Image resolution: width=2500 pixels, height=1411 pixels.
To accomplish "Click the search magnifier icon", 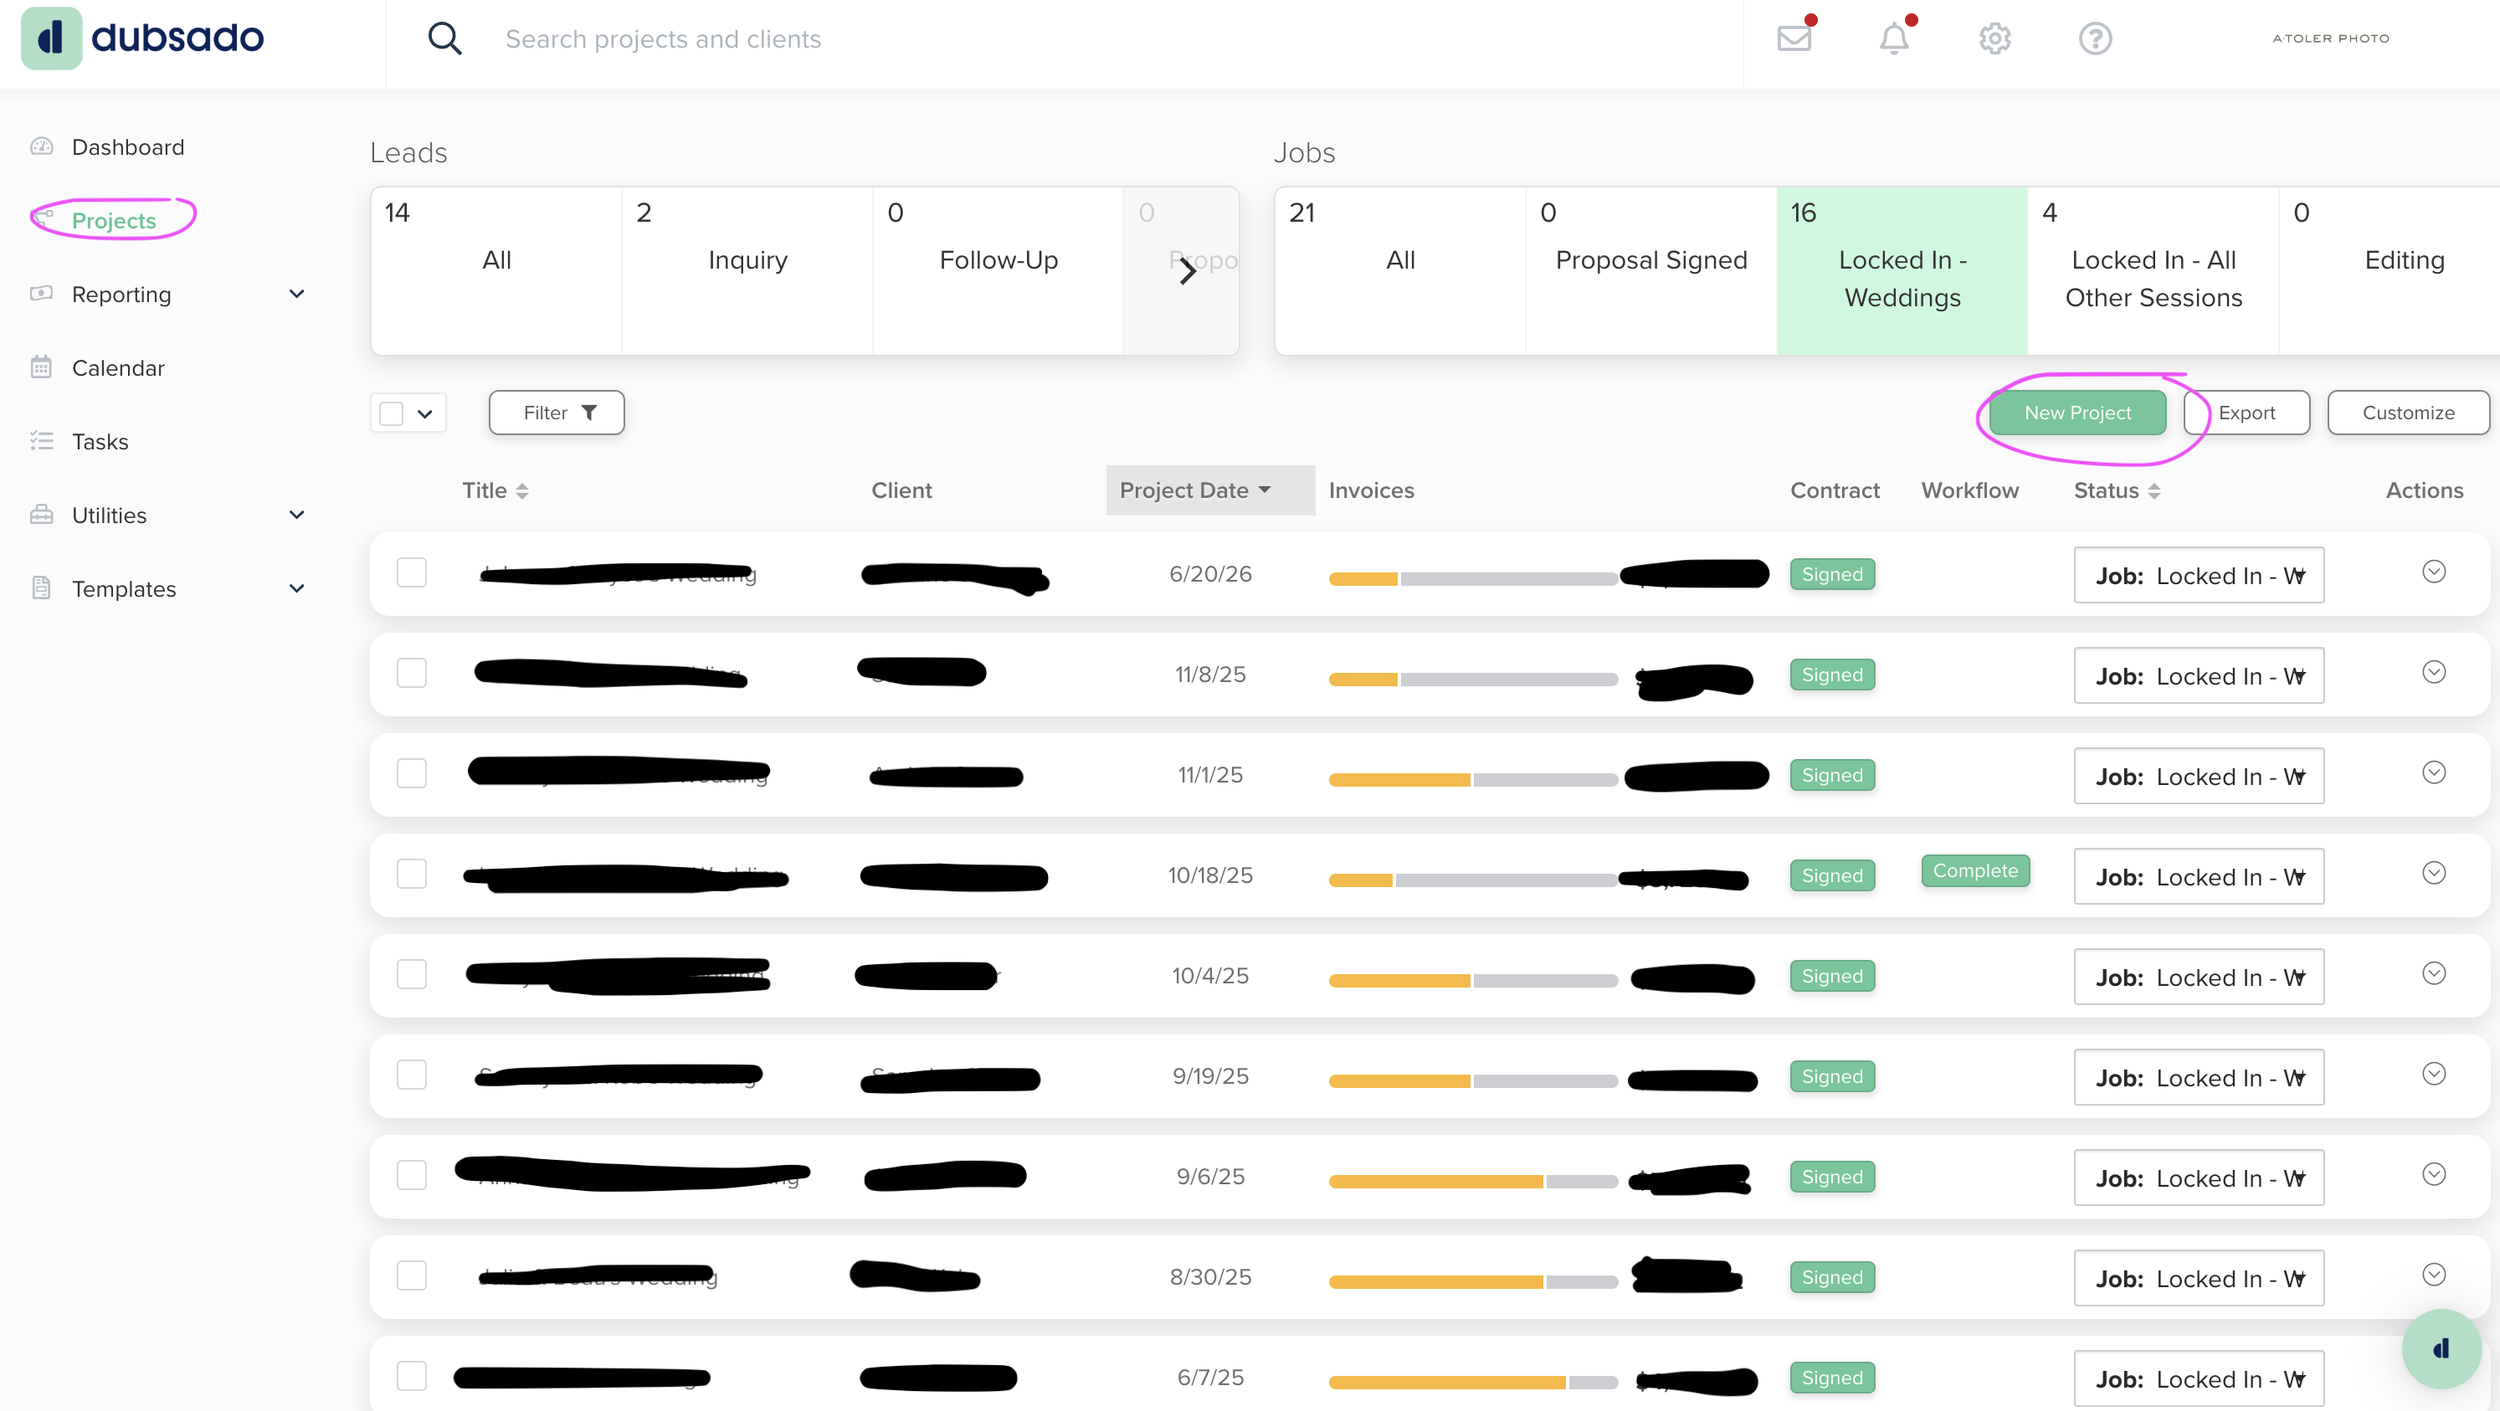I will click(444, 38).
